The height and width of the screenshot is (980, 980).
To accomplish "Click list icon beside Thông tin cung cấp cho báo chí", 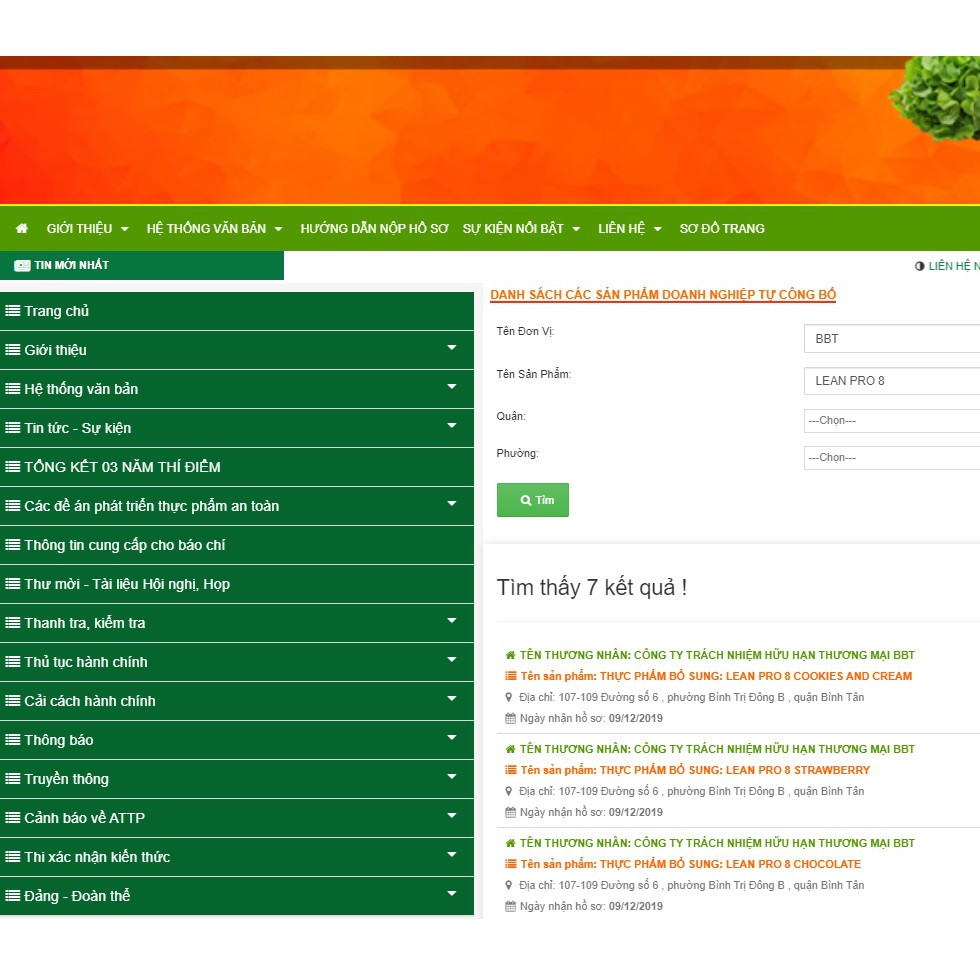I will (x=13, y=545).
